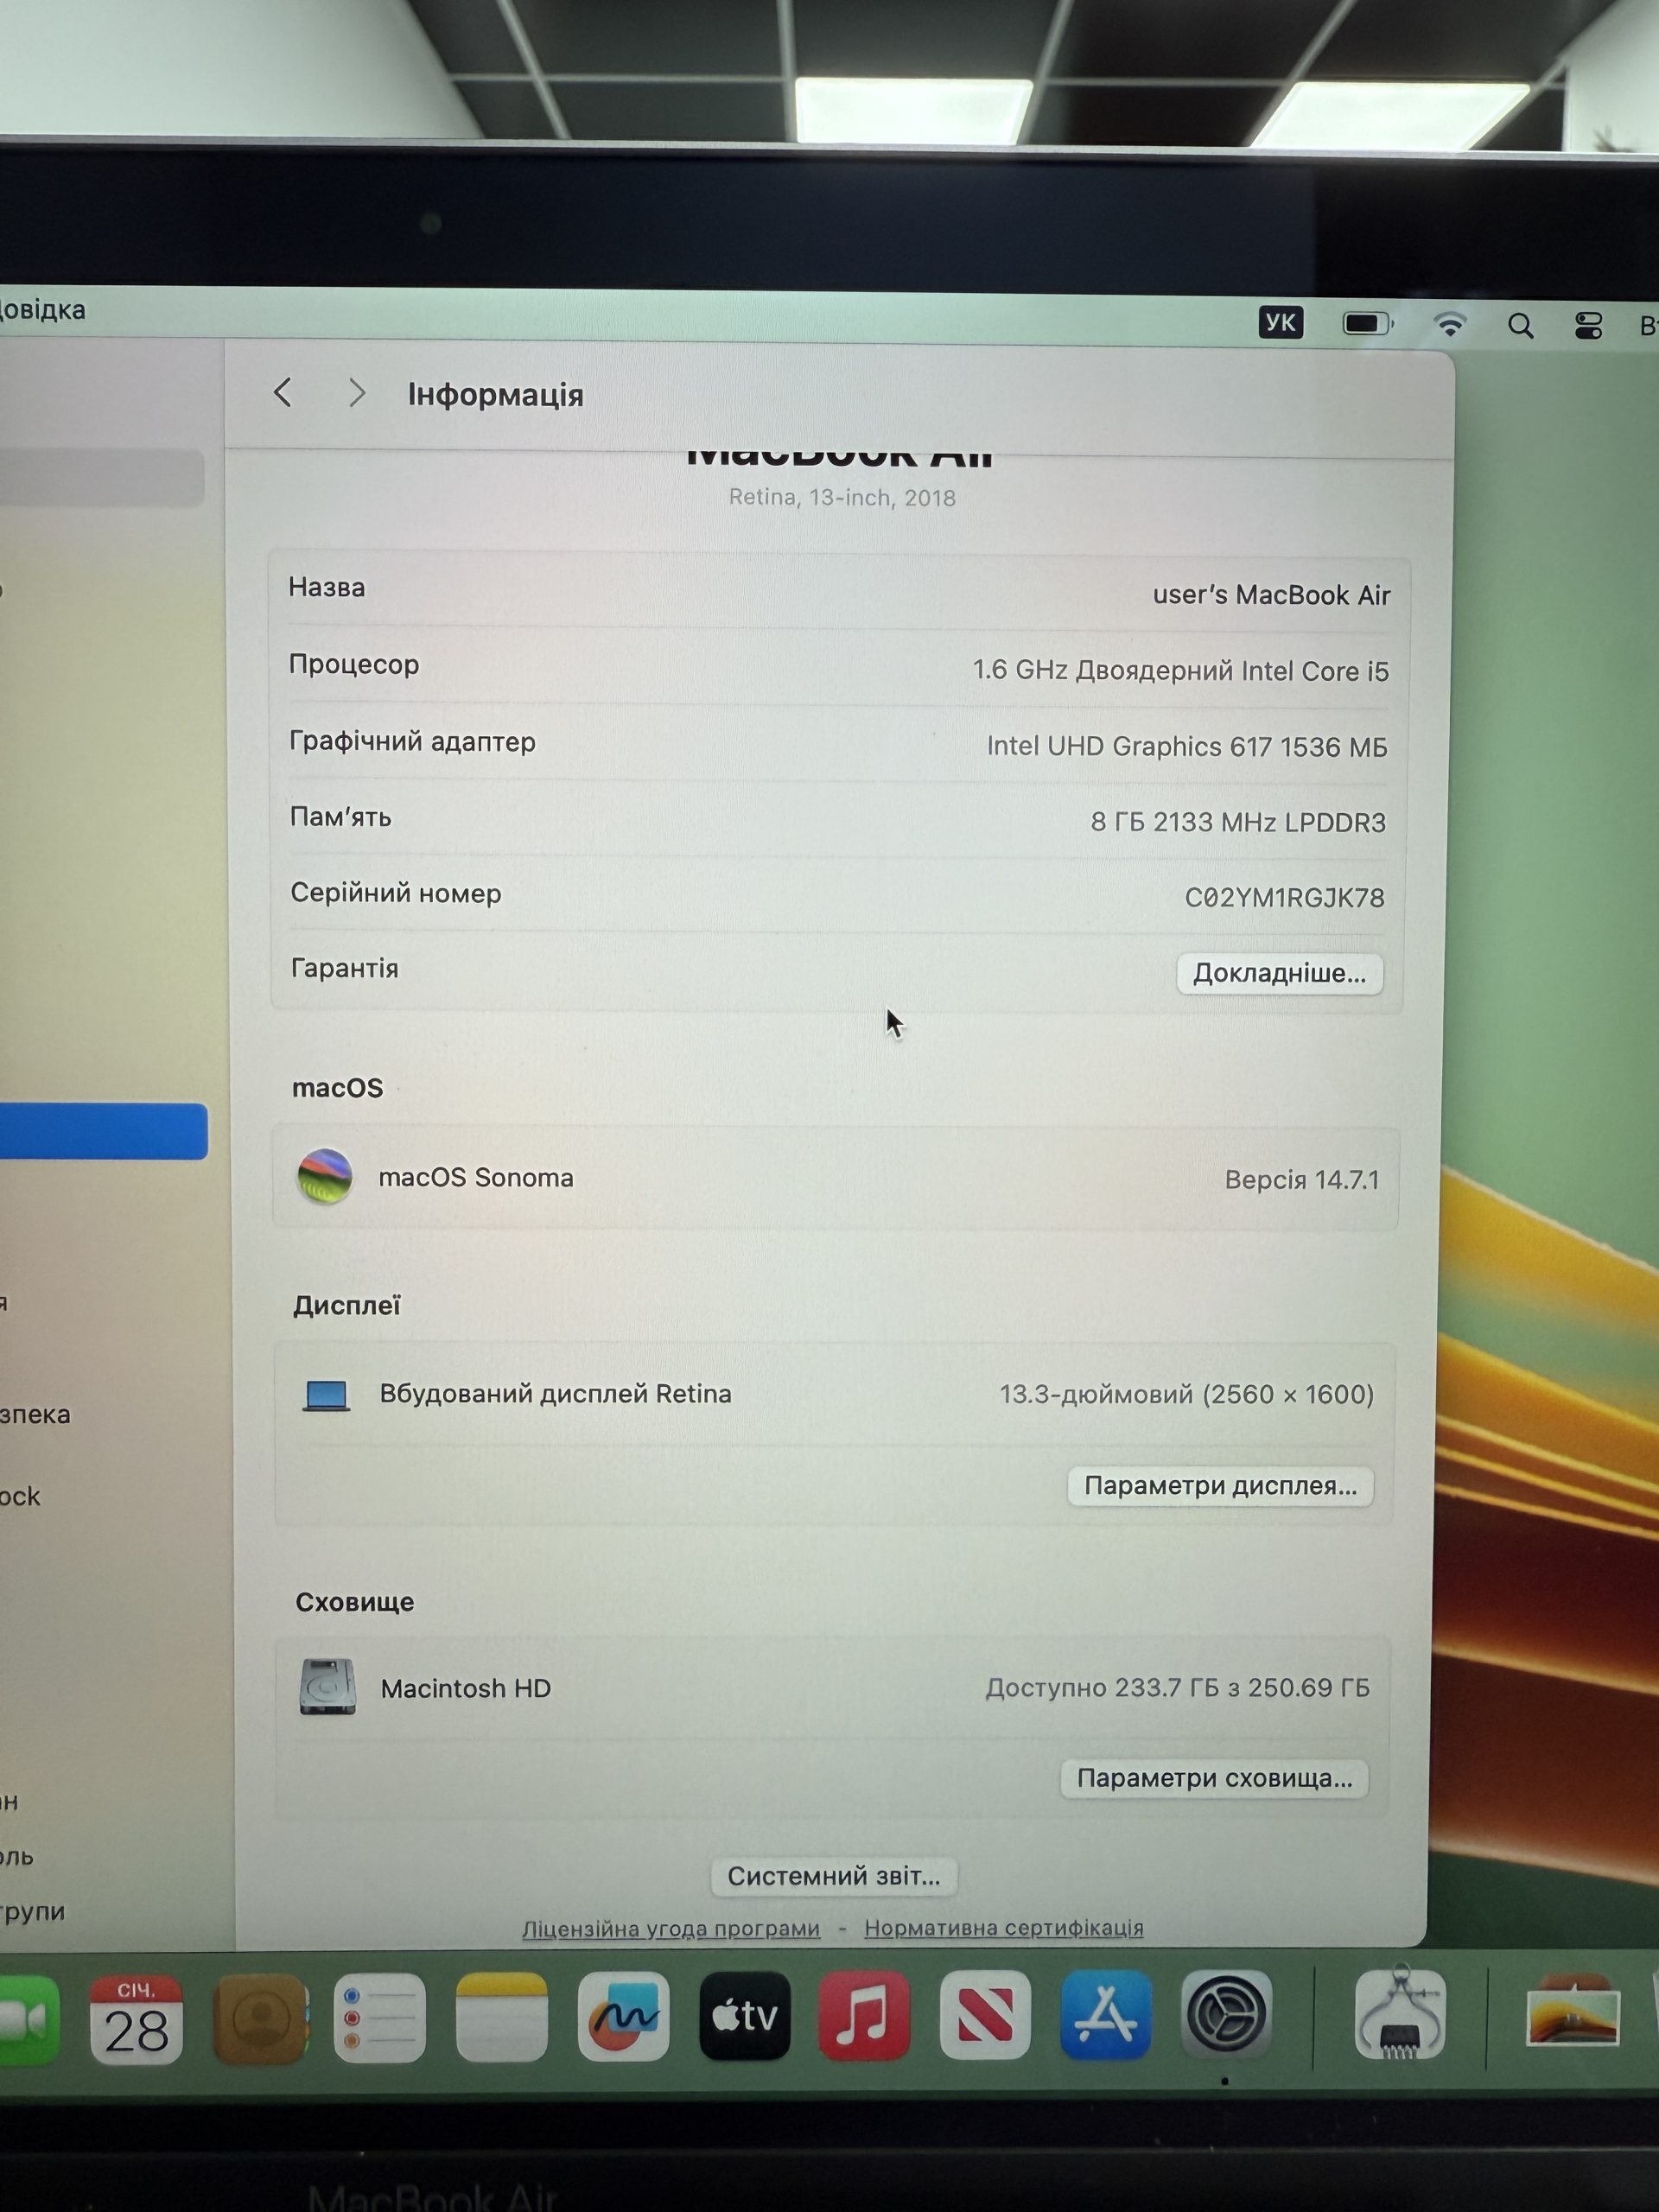
Task: Open the УК input source menu
Action: click(1280, 322)
